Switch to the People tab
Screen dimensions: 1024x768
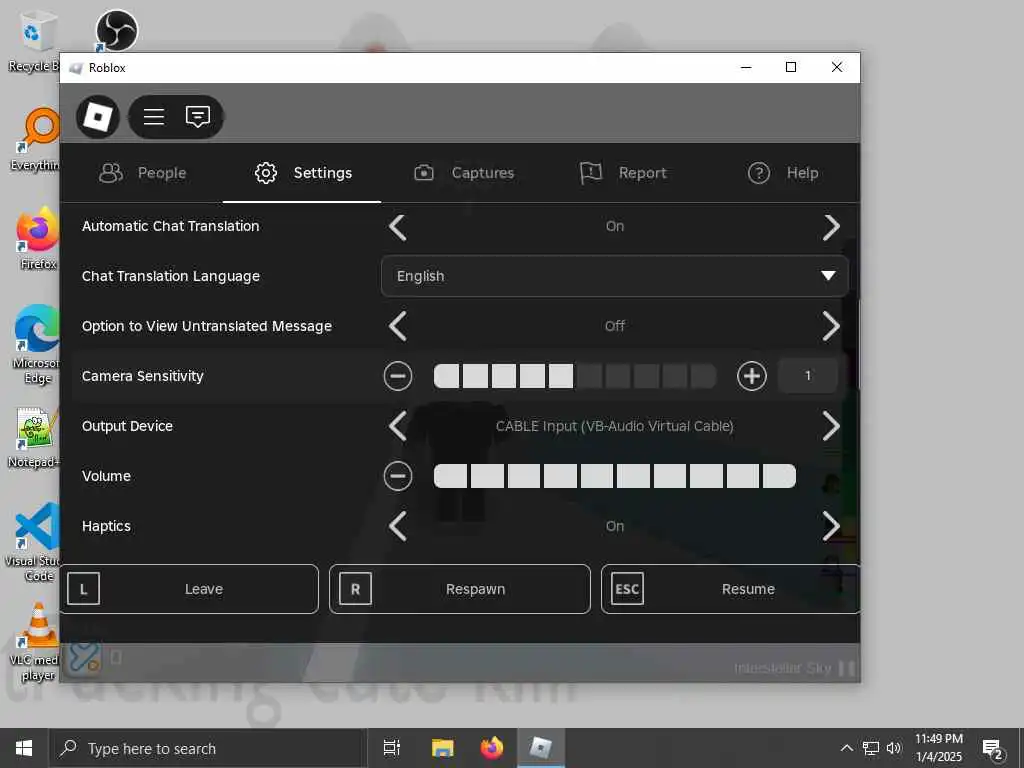[142, 173]
